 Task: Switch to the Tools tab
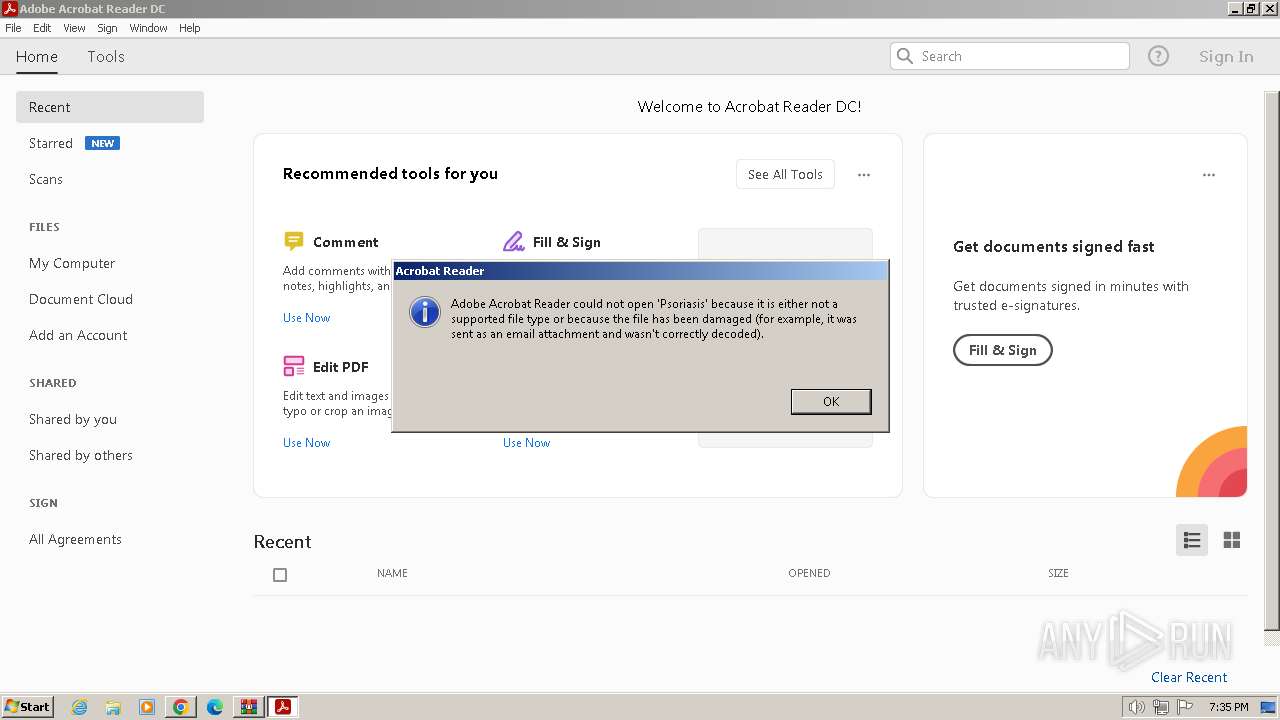106,57
